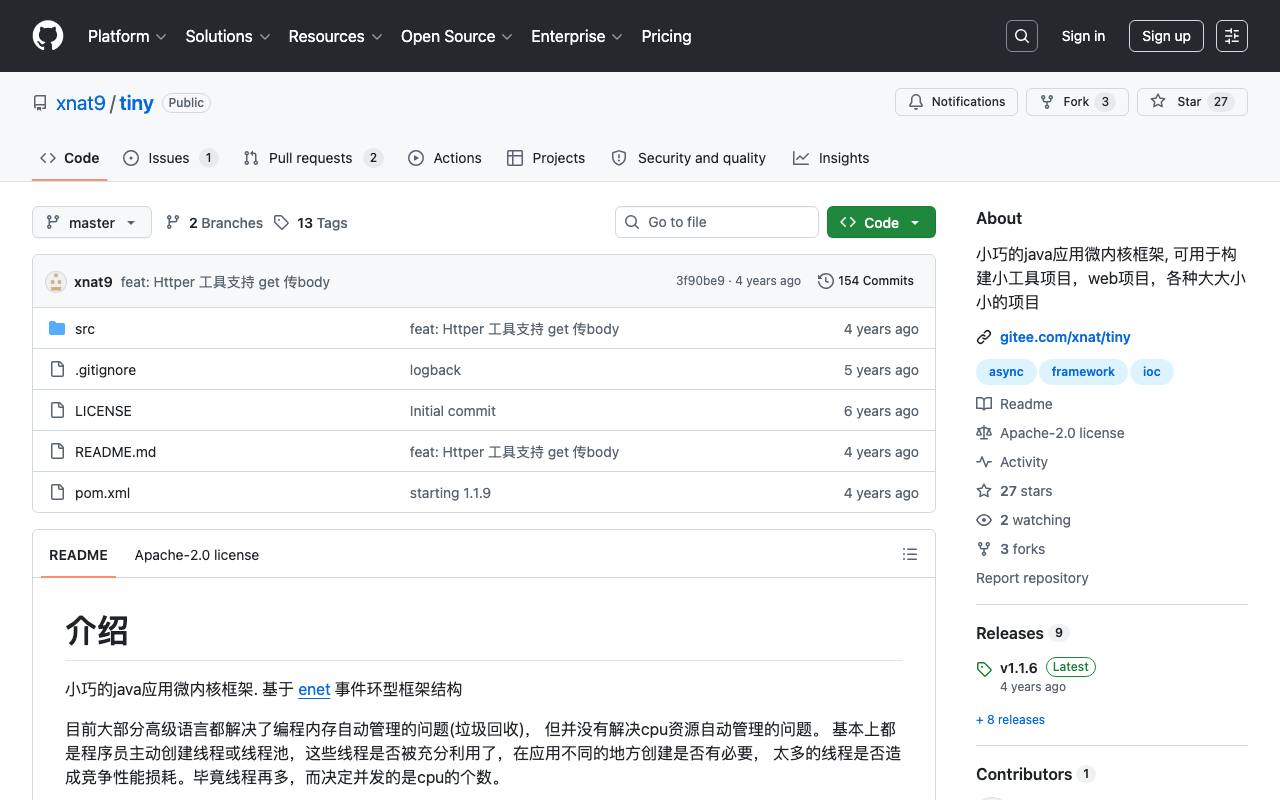1280x800 pixels.
Task: Click the pom.xml file icon
Action: [x=57, y=493]
